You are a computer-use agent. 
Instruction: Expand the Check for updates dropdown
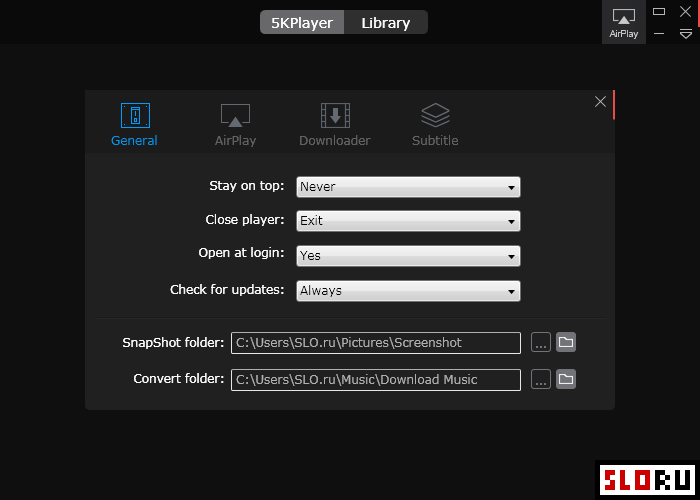pos(408,291)
